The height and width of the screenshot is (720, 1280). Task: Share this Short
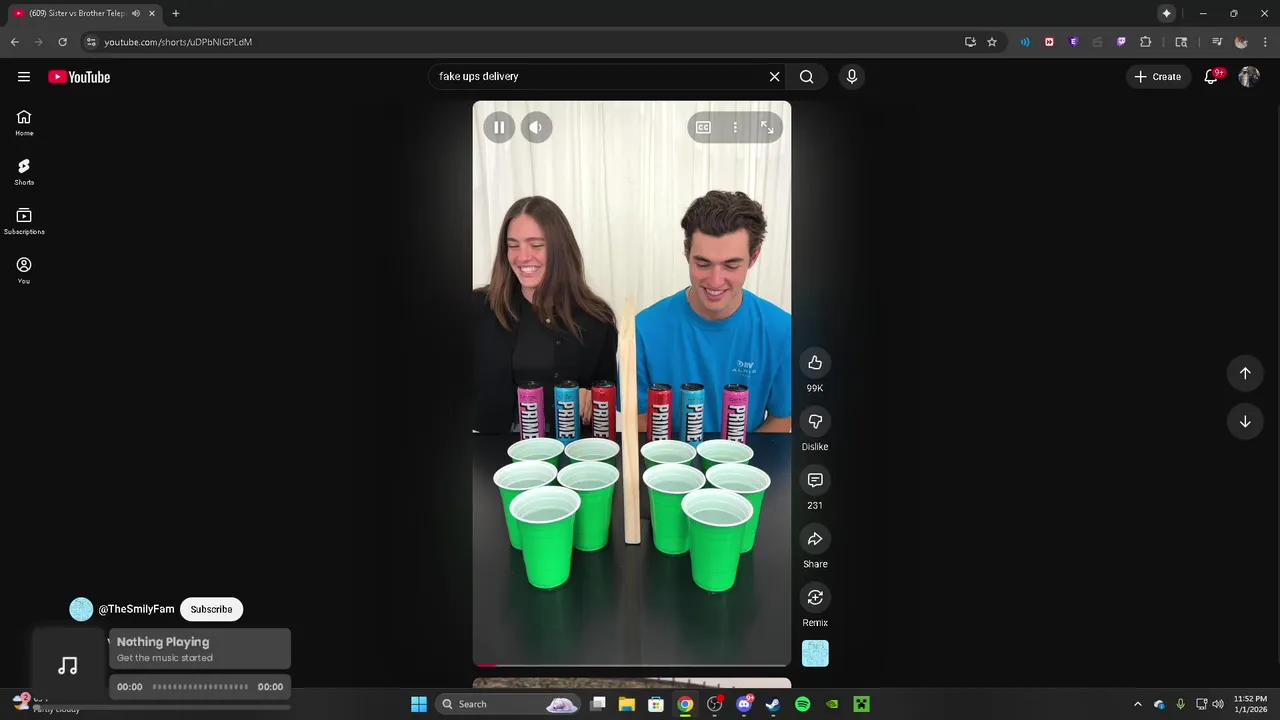[x=815, y=539]
